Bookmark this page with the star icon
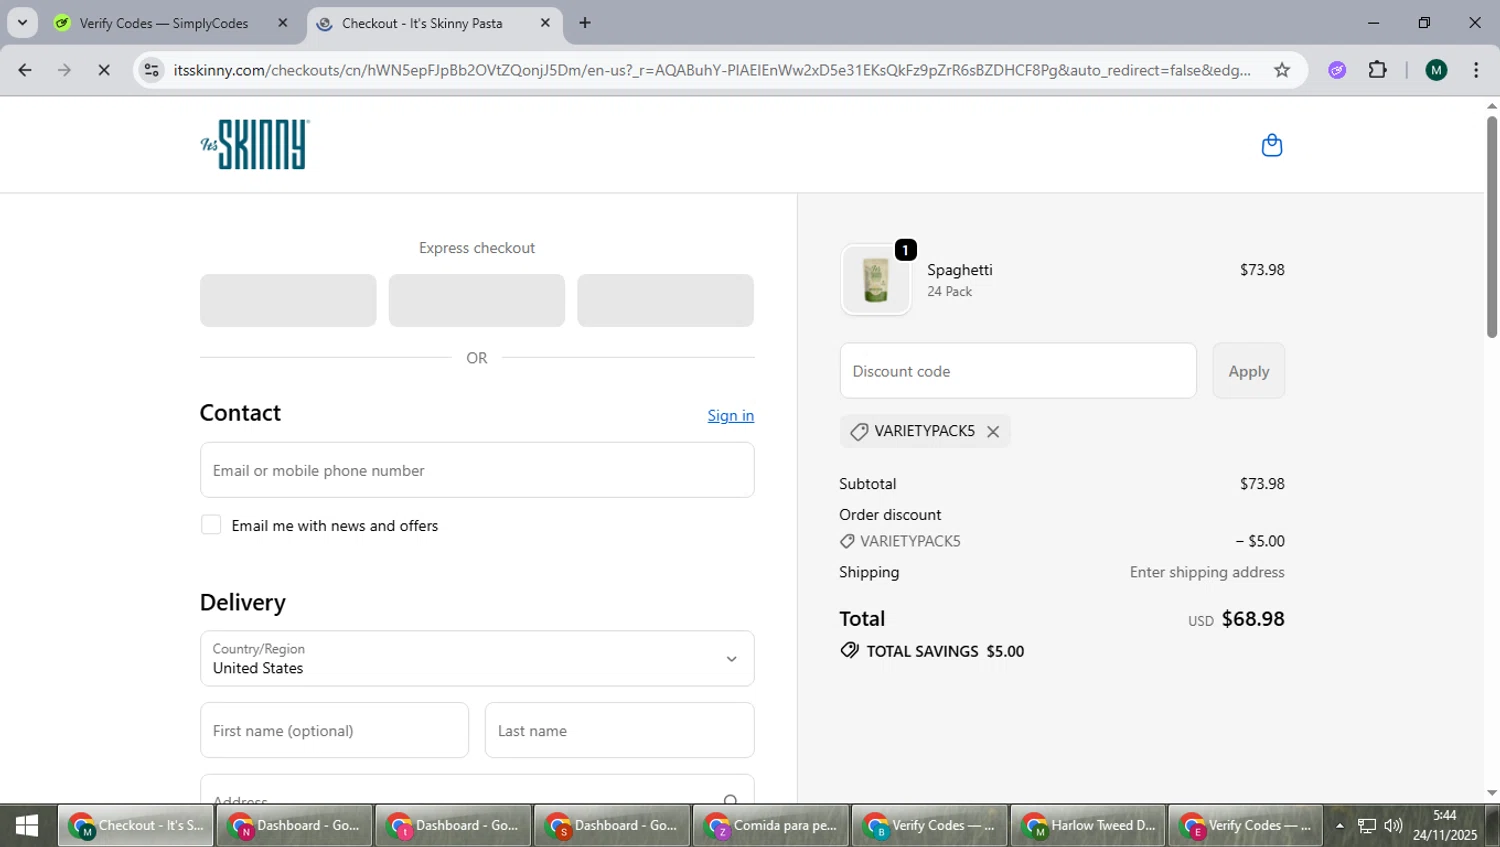 [x=1282, y=70]
